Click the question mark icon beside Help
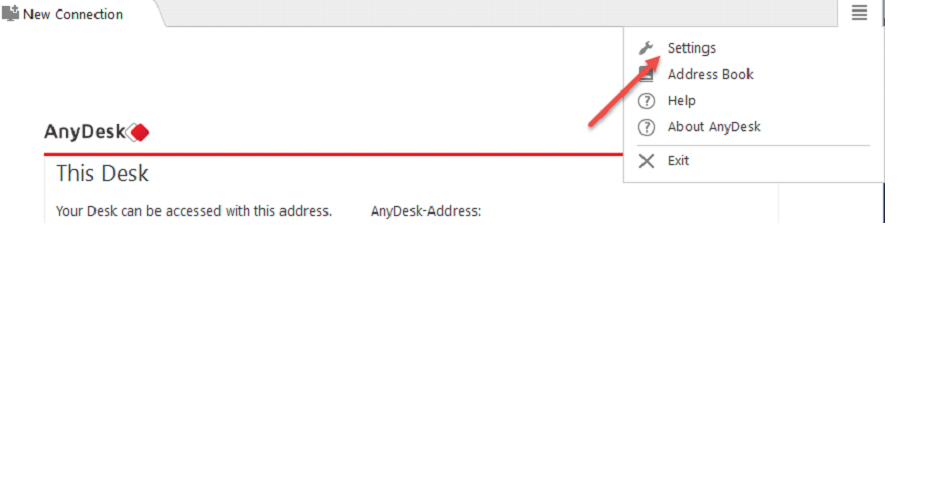Screen dimensions: 945x500 tap(646, 101)
